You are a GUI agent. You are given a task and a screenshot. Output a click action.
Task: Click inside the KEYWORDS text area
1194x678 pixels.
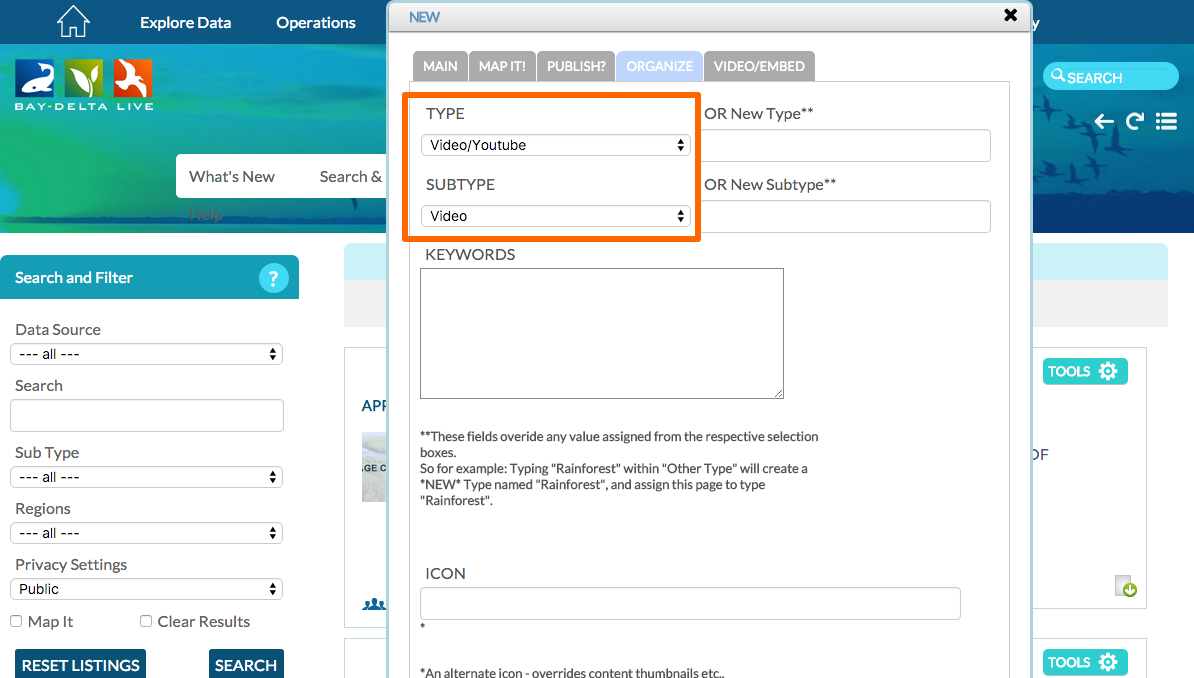click(x=601, y=333)
